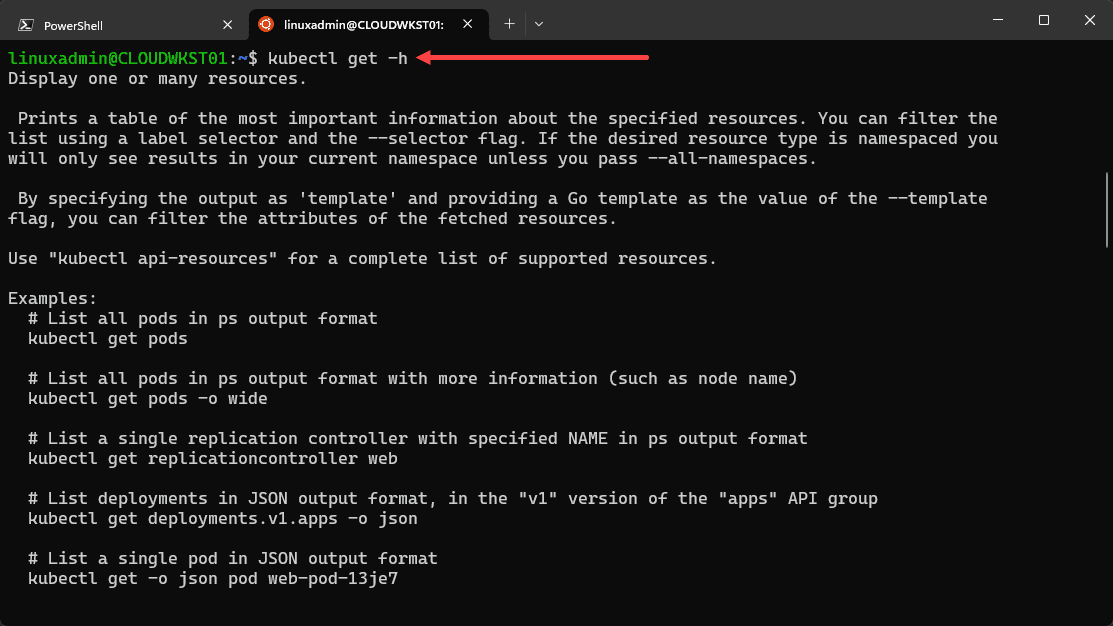Open a new tab with the plus button
This screenshot has width=1113, height=626.
tap(509, 23)
